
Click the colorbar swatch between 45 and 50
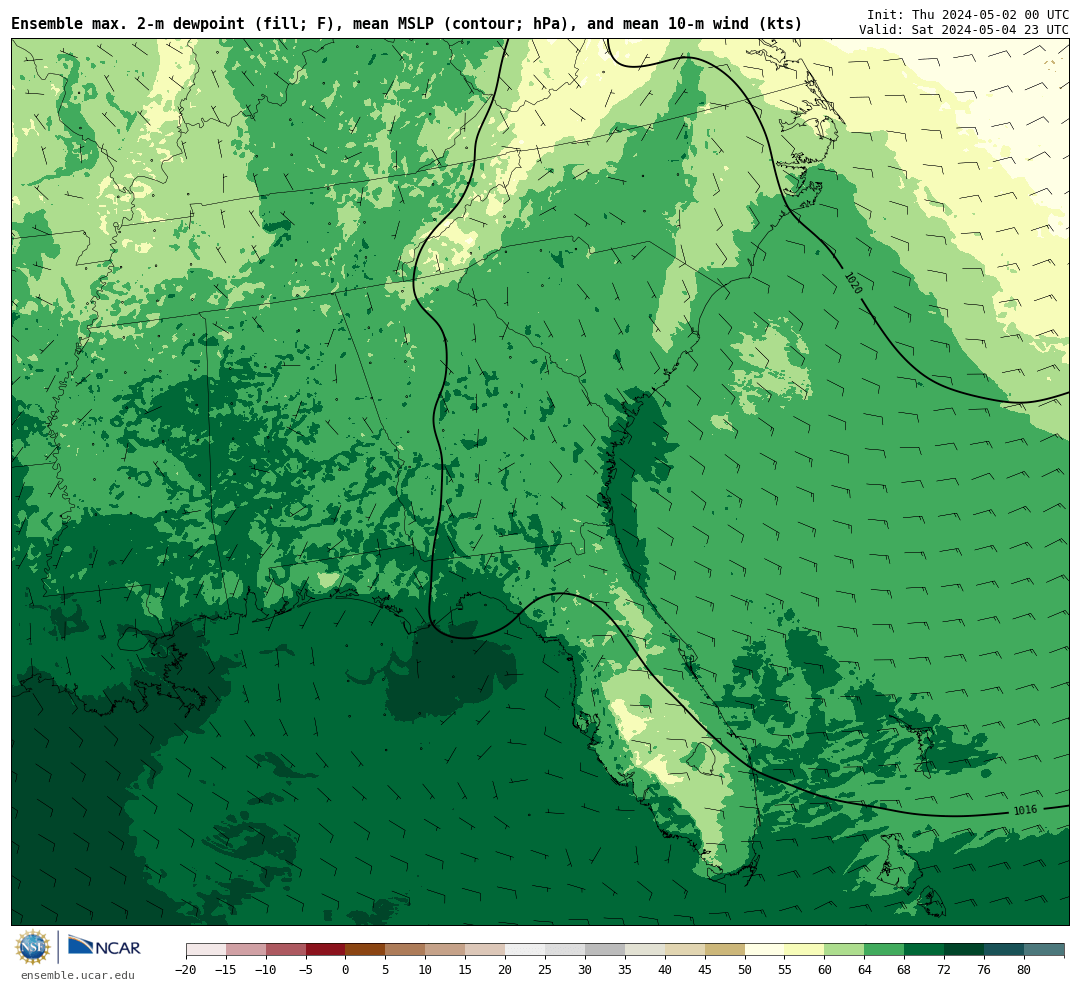(x=724, y=950)
